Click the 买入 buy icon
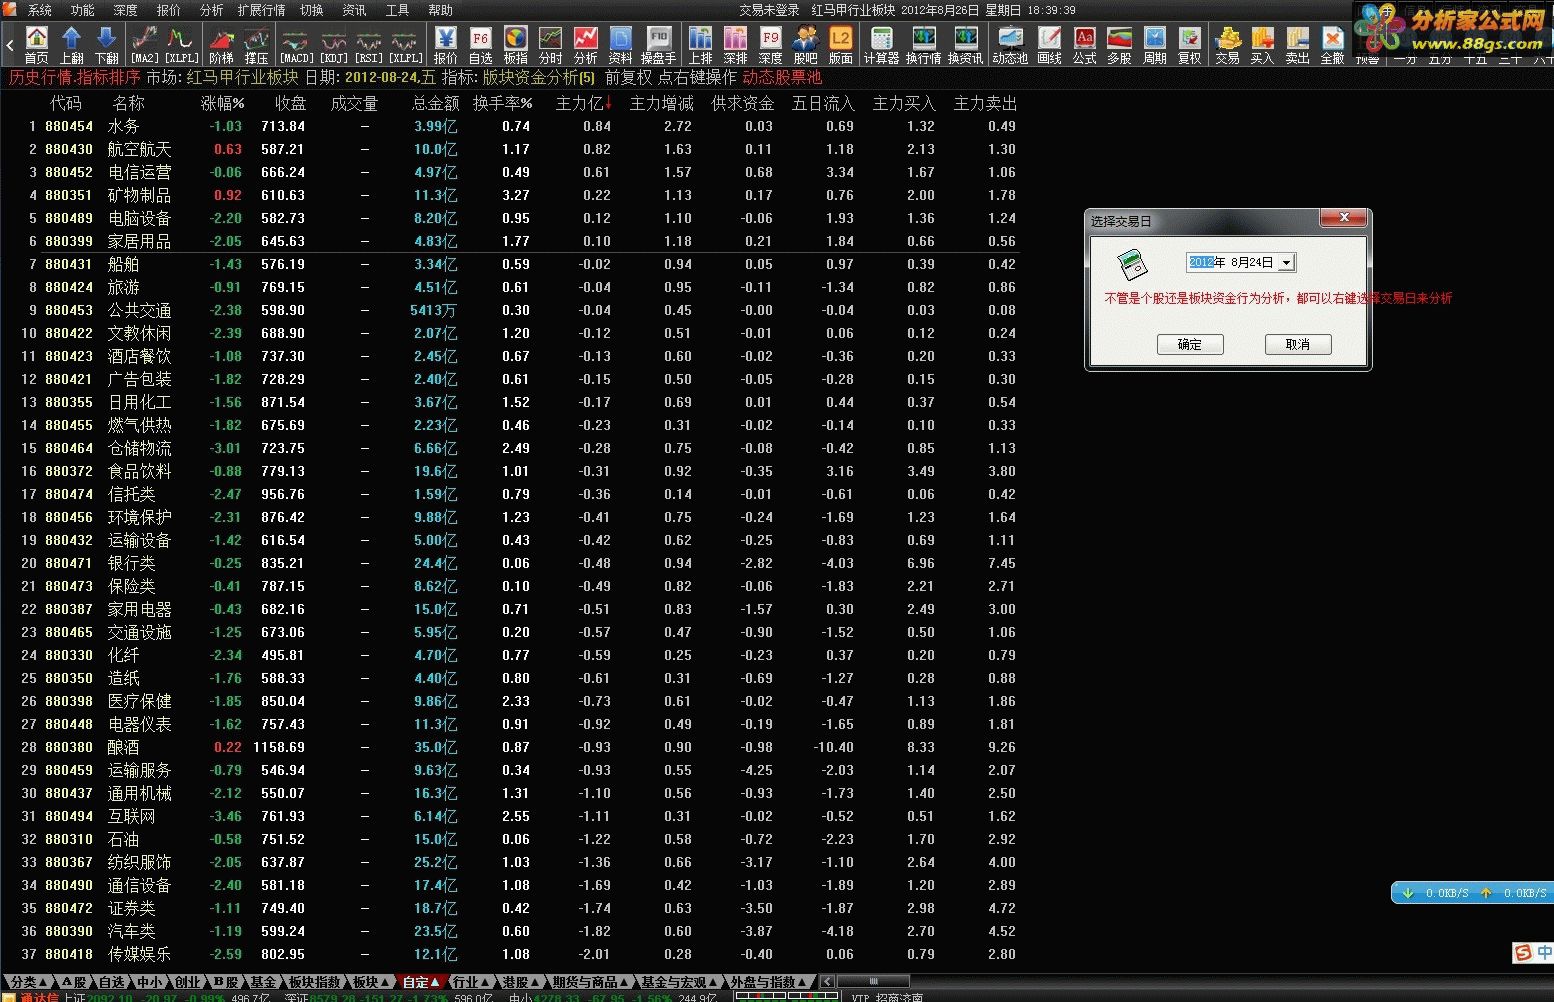Viewport: 1554px width, 1002px height. point(1262,45)
